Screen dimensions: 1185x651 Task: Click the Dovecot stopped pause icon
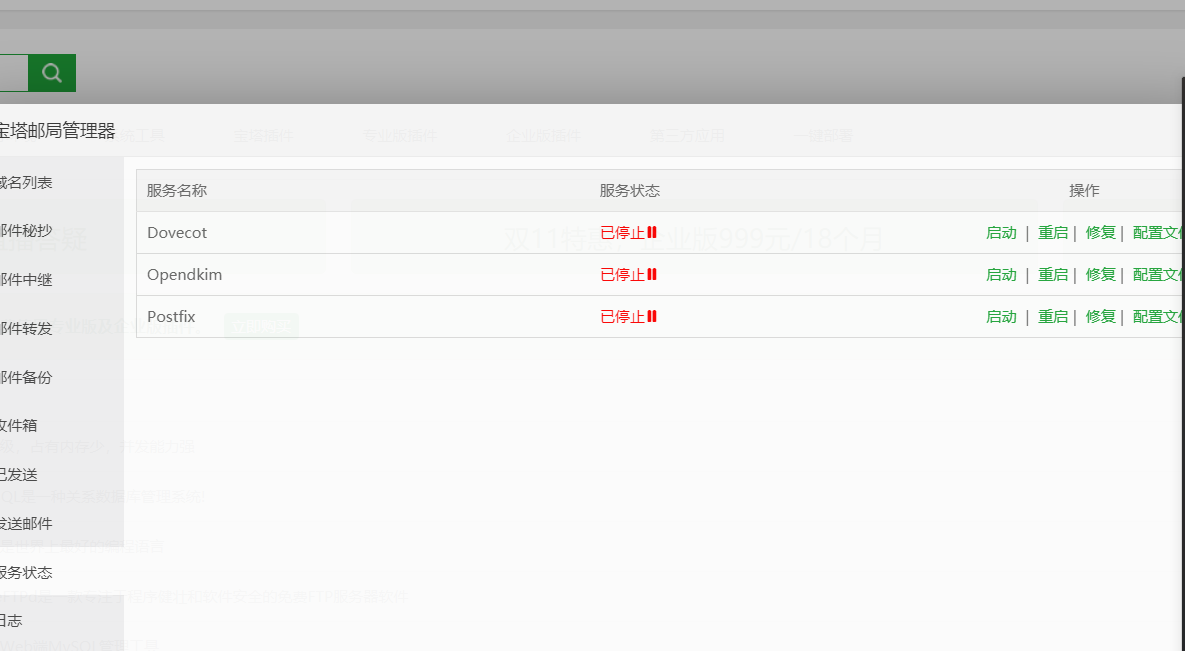pos(652,232)
